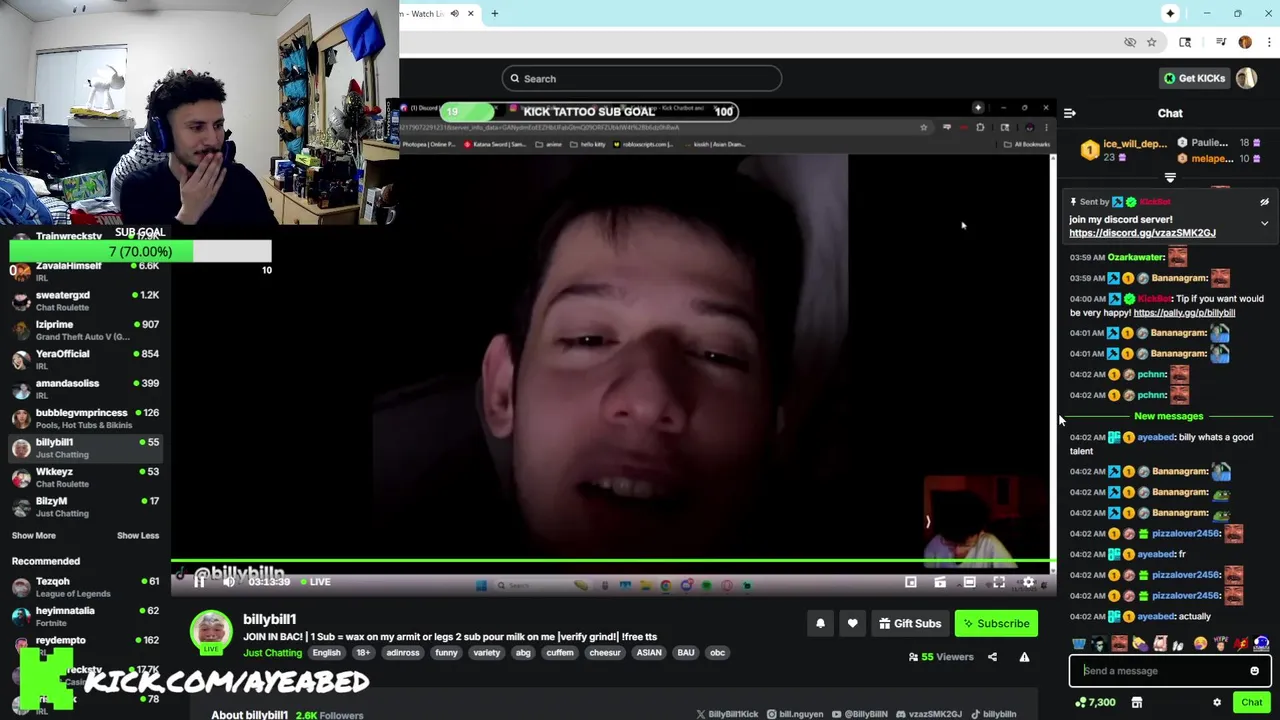Open BillyBill1Kick X social link
This screenshot has width=1280, height=720.
(x=727, y=714)
